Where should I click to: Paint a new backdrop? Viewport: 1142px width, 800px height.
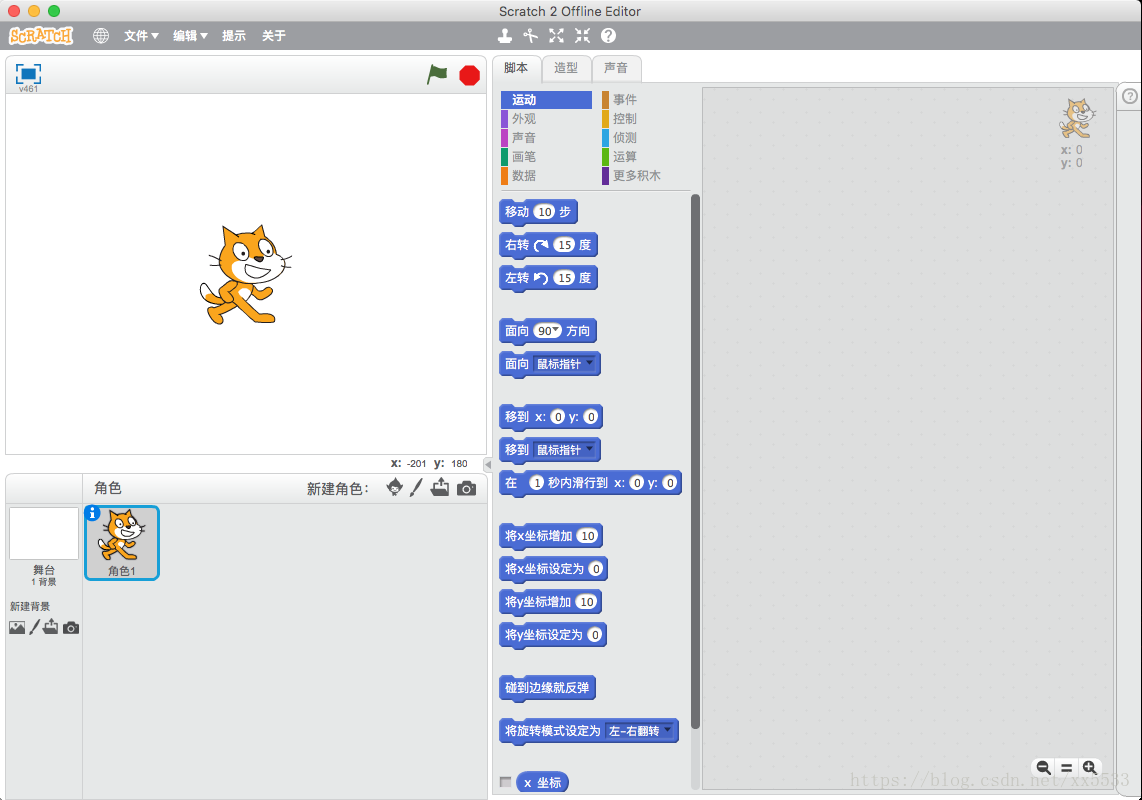(x=34, y=627)
